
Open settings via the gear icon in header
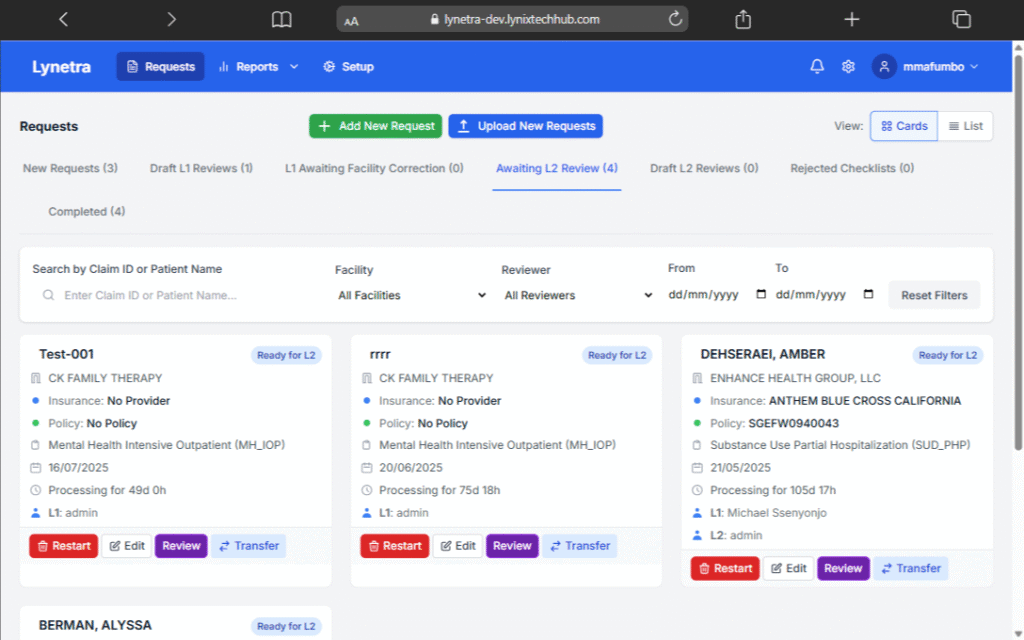(848, 67)
